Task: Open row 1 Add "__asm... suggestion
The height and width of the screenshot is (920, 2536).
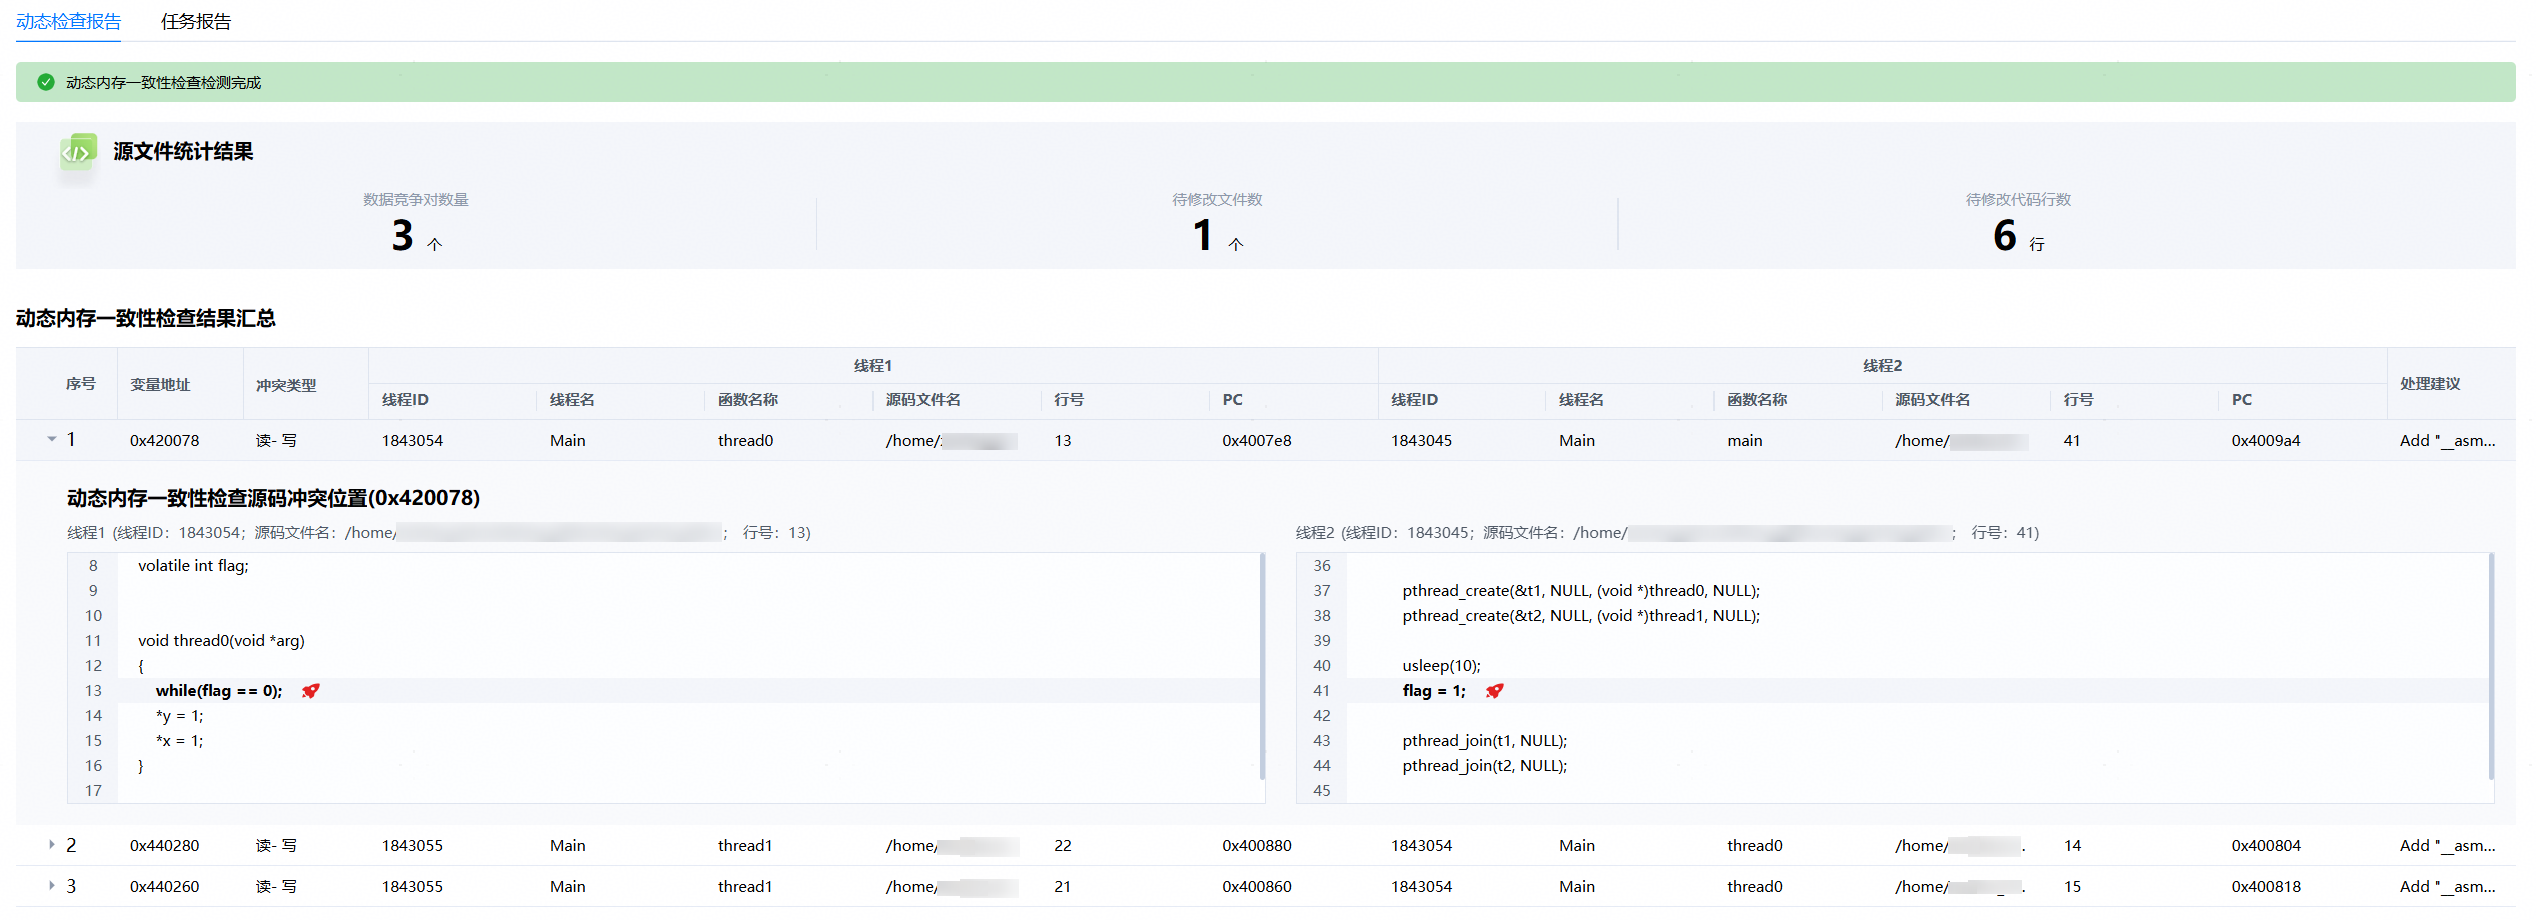Action: pos(2446,441)
